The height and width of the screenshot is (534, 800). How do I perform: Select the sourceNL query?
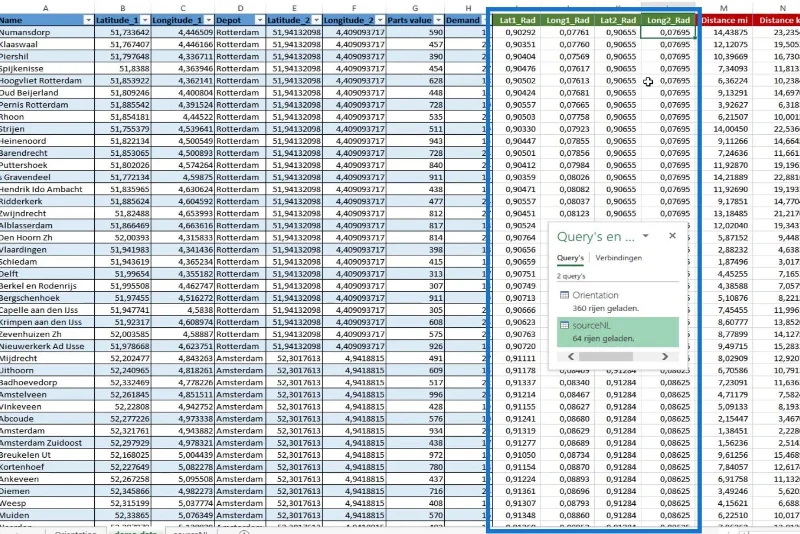tap(618, 332)
